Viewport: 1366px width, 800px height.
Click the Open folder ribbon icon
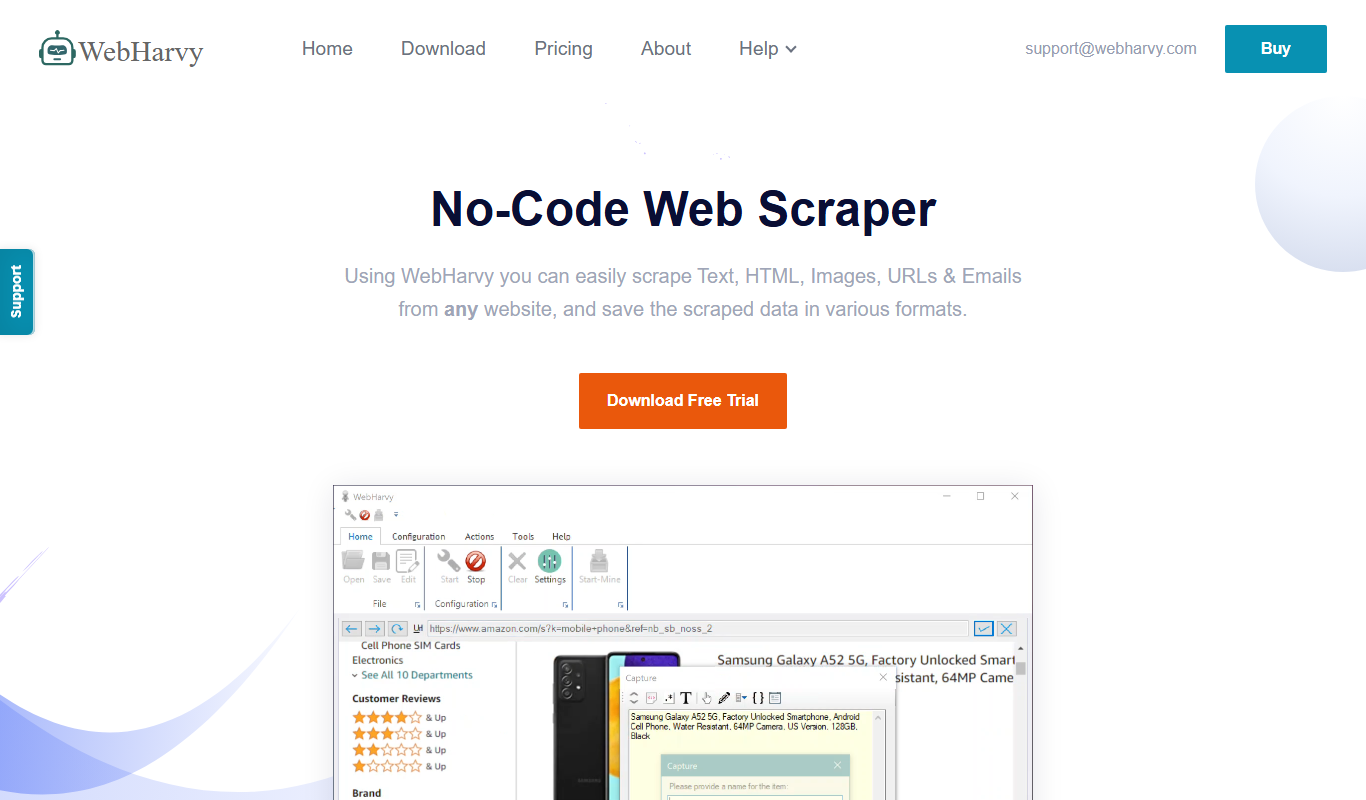coord(353,567)
